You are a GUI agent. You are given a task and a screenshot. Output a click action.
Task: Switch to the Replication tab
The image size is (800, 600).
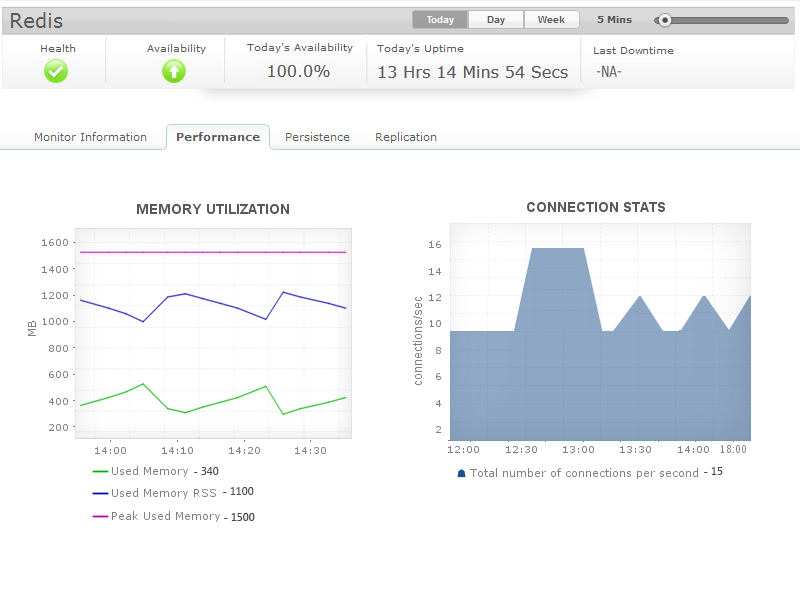click(406, 137)
